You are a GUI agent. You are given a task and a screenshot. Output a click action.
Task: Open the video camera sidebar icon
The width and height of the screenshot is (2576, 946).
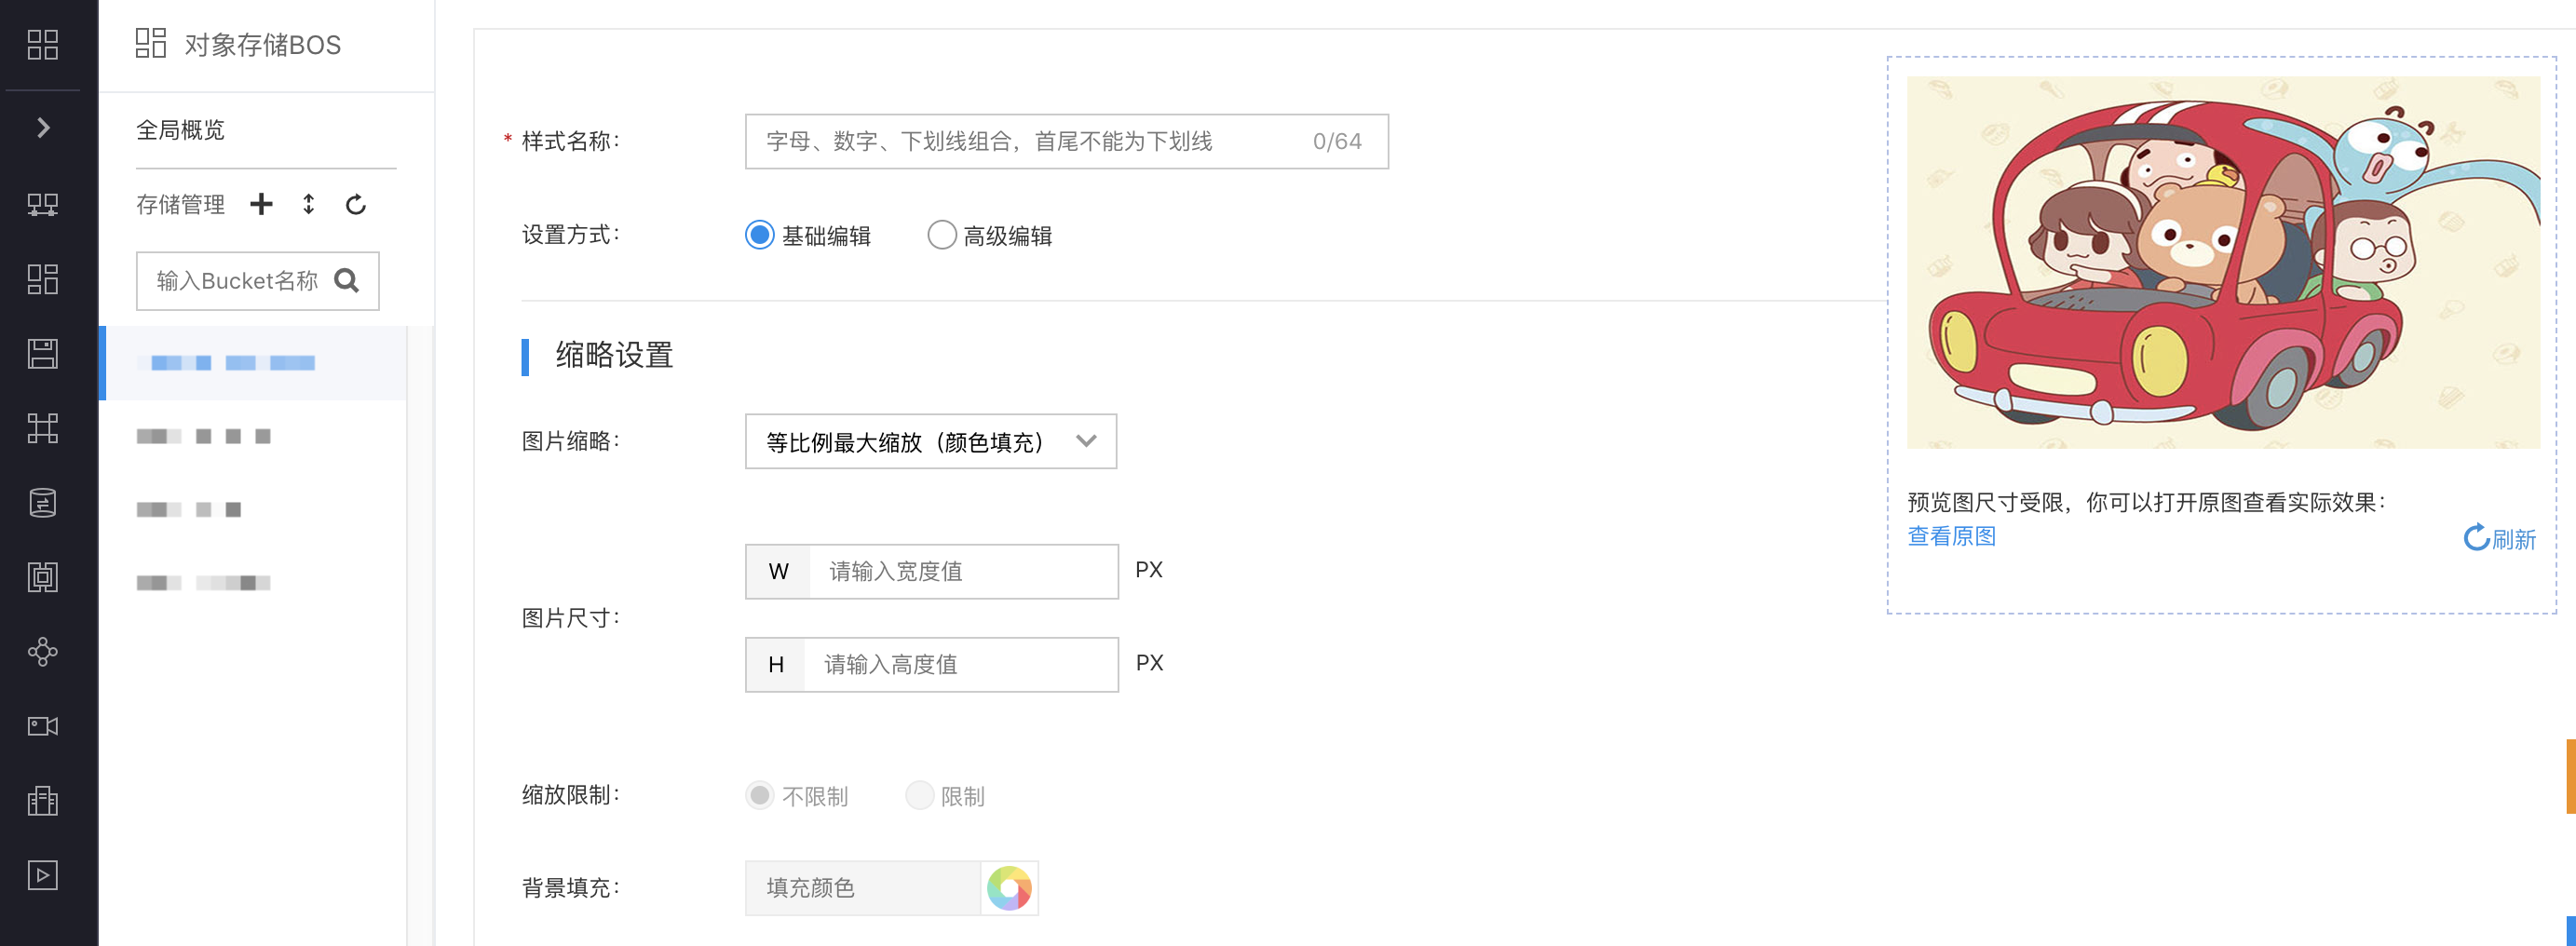point(43,726)
